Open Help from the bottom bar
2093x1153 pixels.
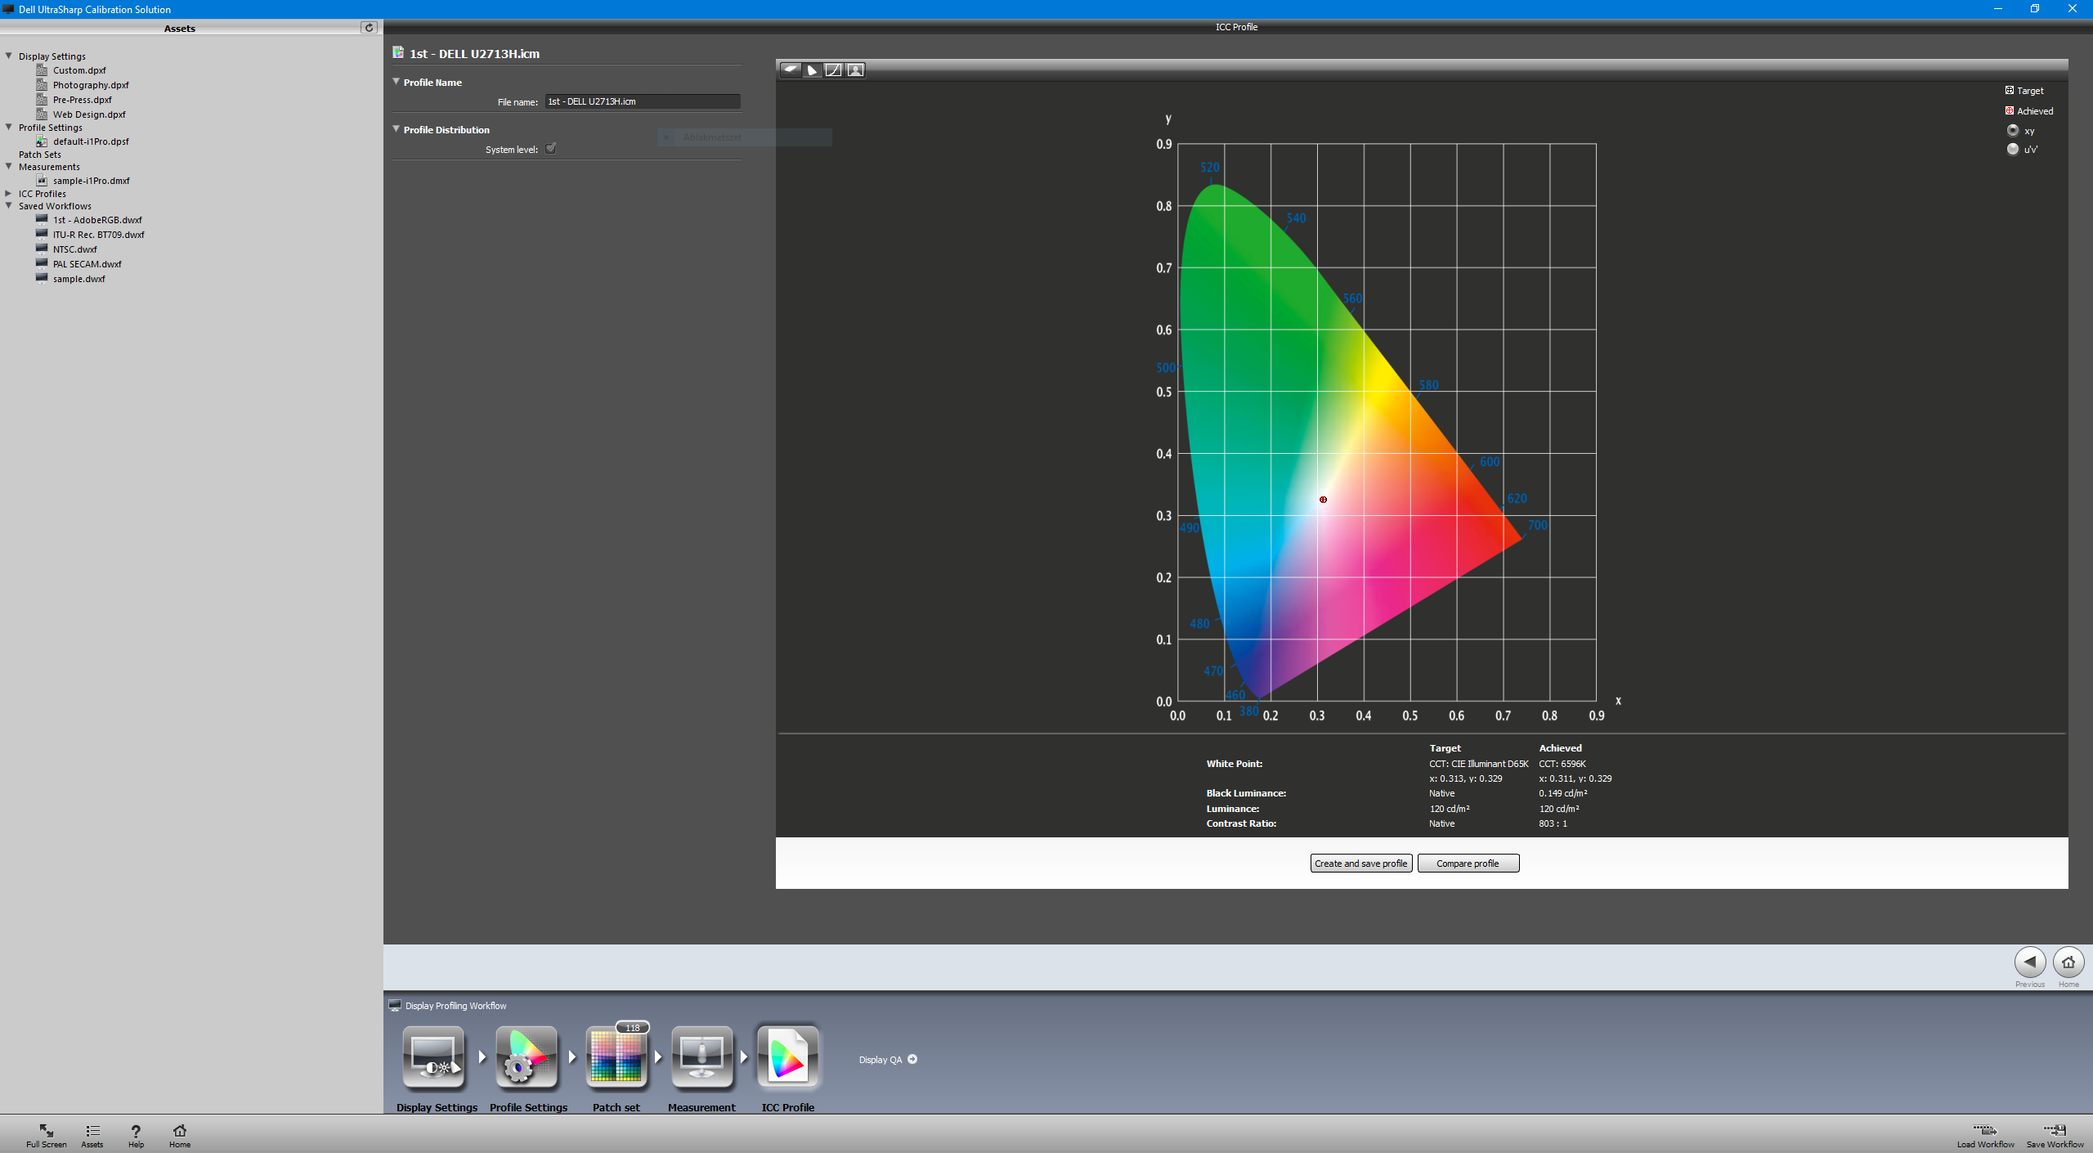coord(136,1131)
